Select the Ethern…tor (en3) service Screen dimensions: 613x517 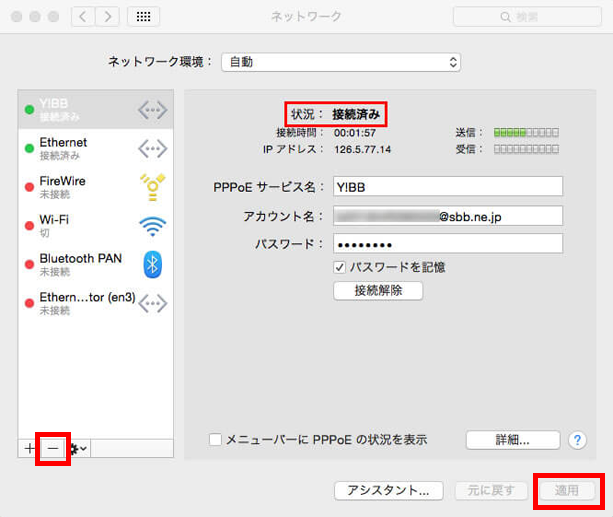pyautogui.click(x=96, y=303)
